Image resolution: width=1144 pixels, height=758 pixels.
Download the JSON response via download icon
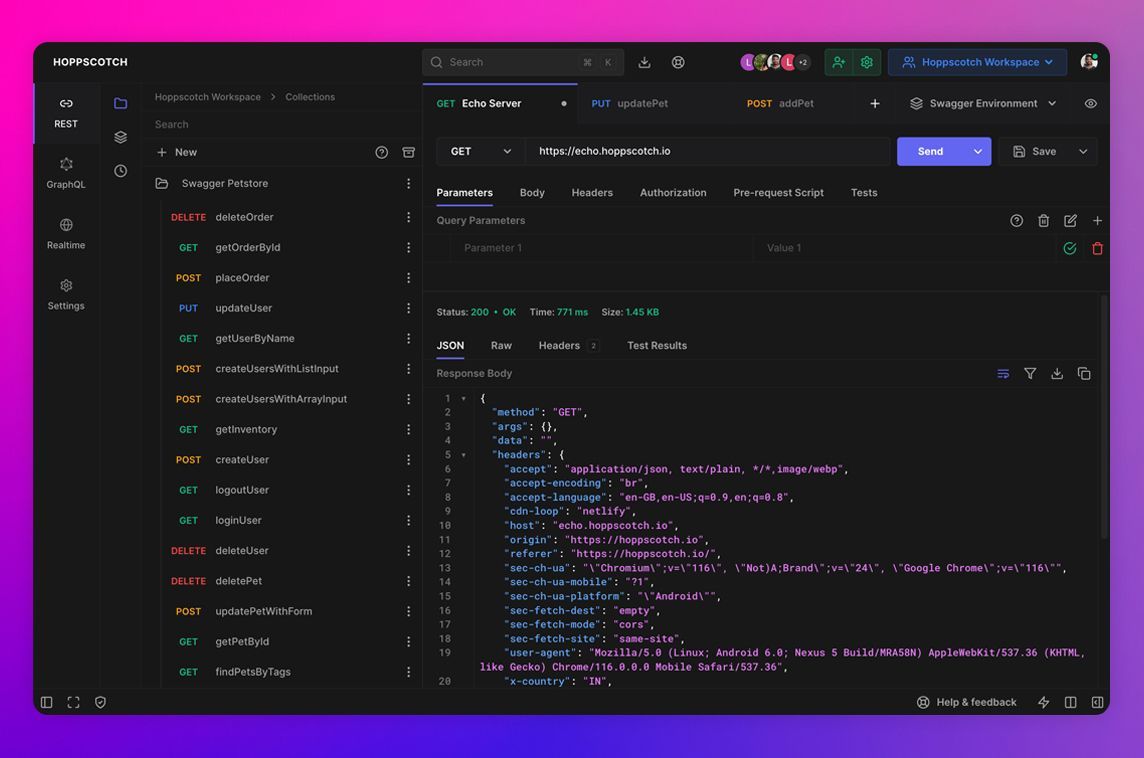tap(1057, 373)
